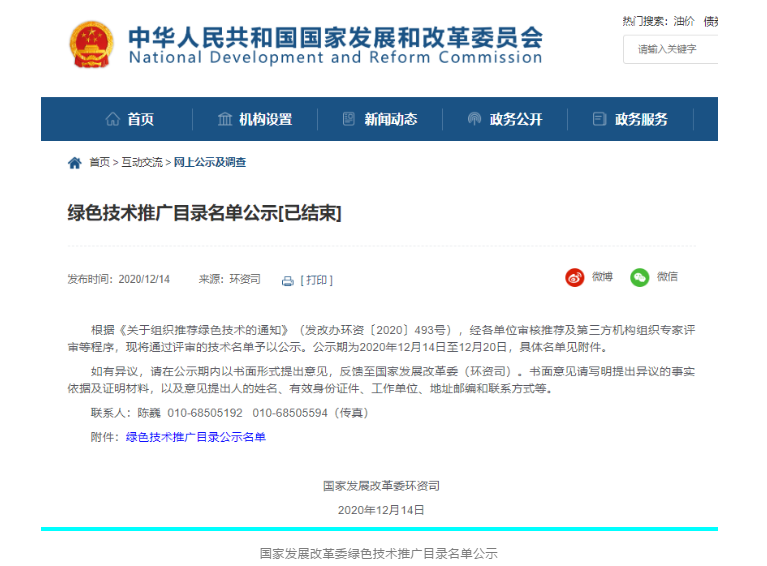Select 新闻动态 in the navigation bar
This screenshot has height=566, width=767.
(x=390, y=119)
